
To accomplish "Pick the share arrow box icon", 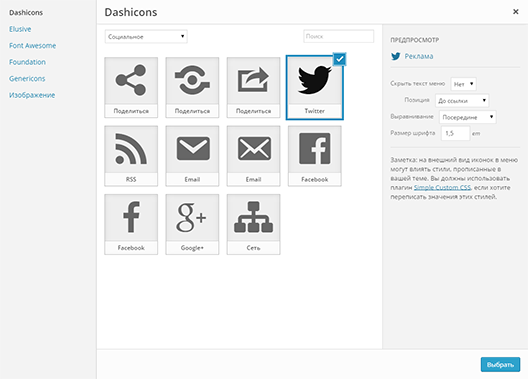I will click(x=254, y=88).
